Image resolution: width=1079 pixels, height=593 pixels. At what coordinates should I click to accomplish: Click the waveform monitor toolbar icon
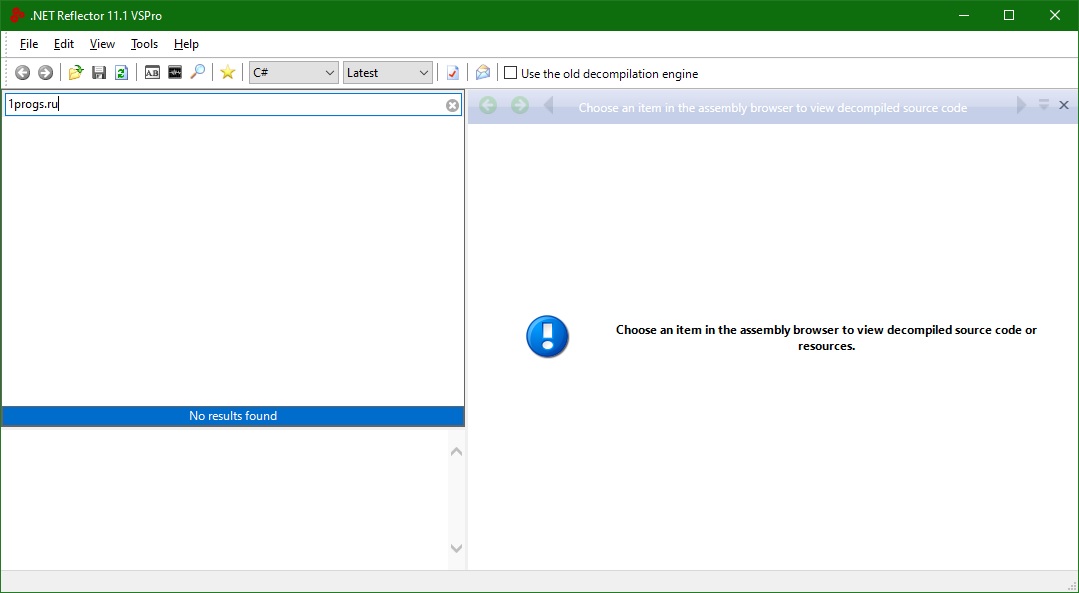pyautogui.click(x=175, y=73)
